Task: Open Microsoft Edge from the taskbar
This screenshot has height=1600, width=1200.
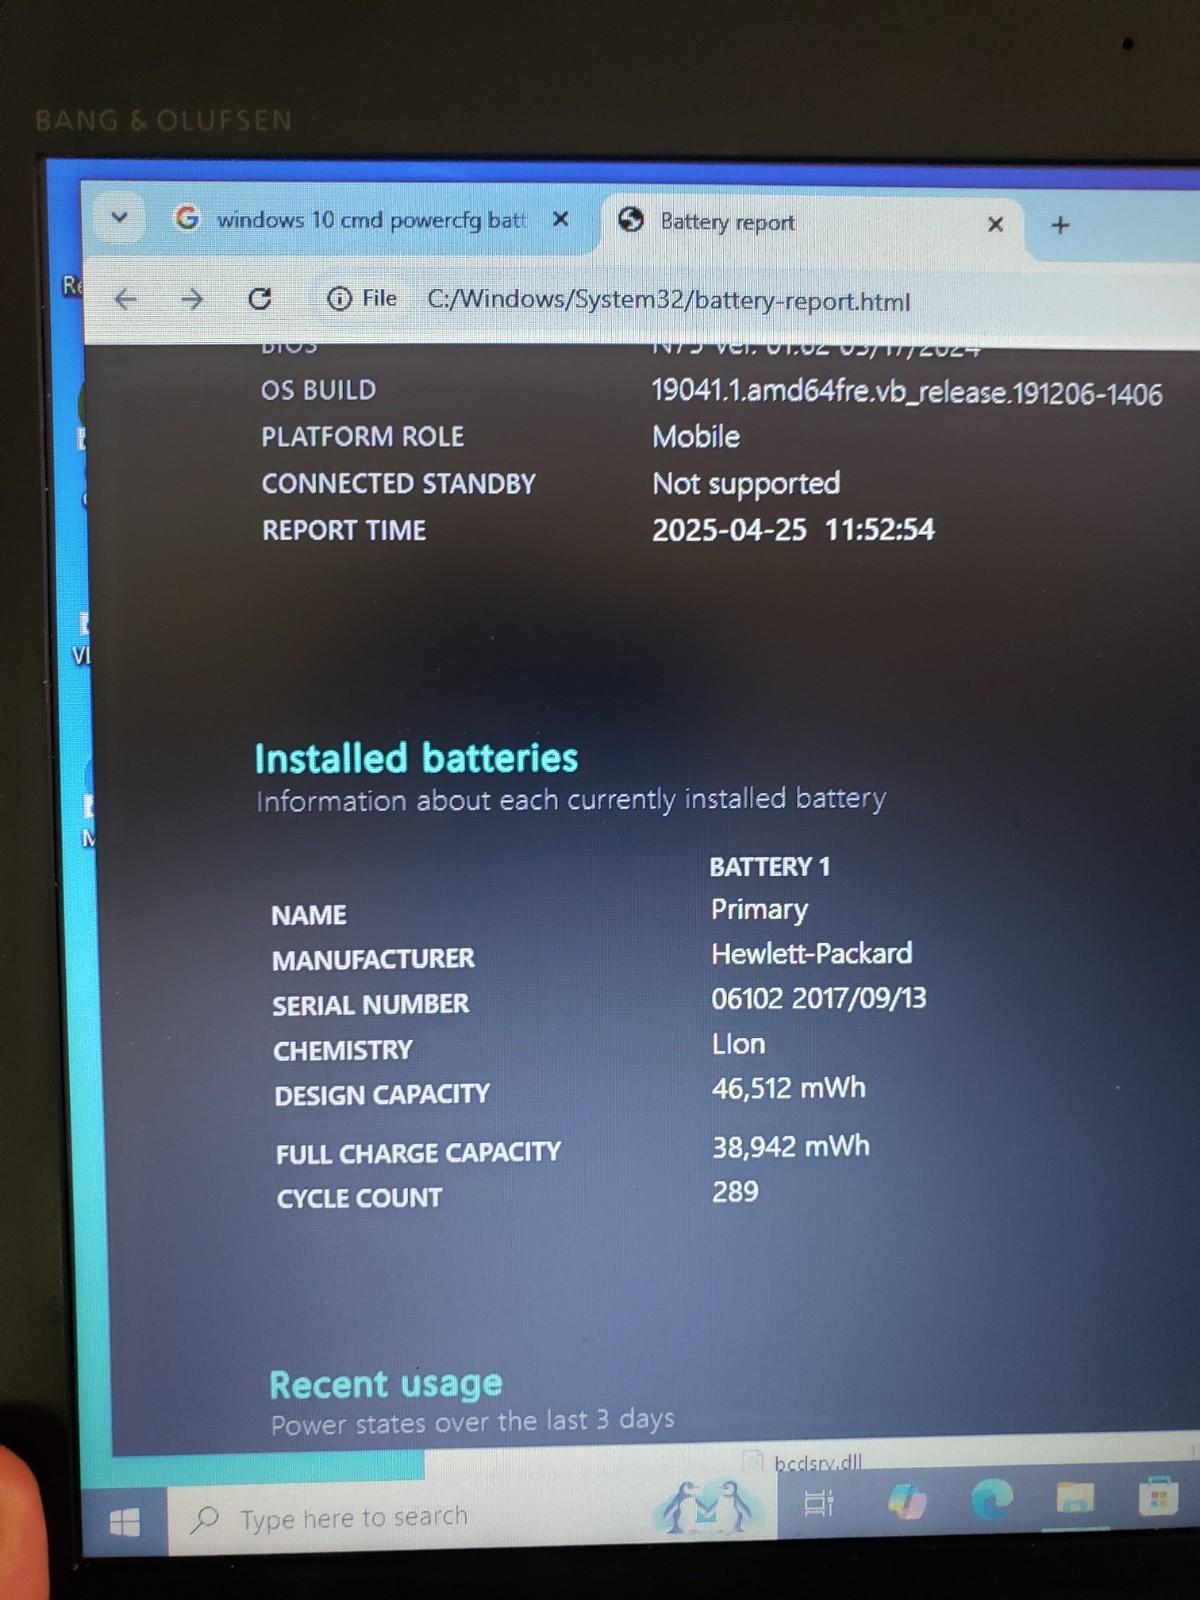Action: (992, 1499)
